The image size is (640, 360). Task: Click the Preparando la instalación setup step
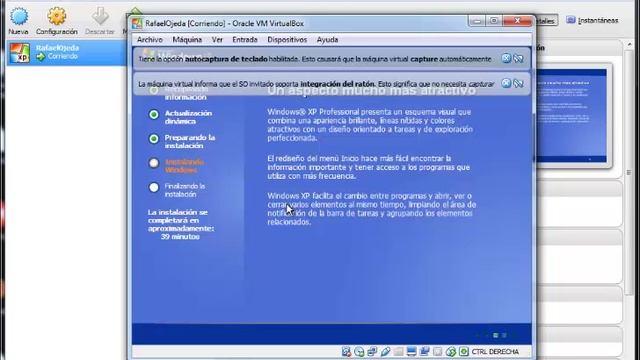(x=182, y=142)
